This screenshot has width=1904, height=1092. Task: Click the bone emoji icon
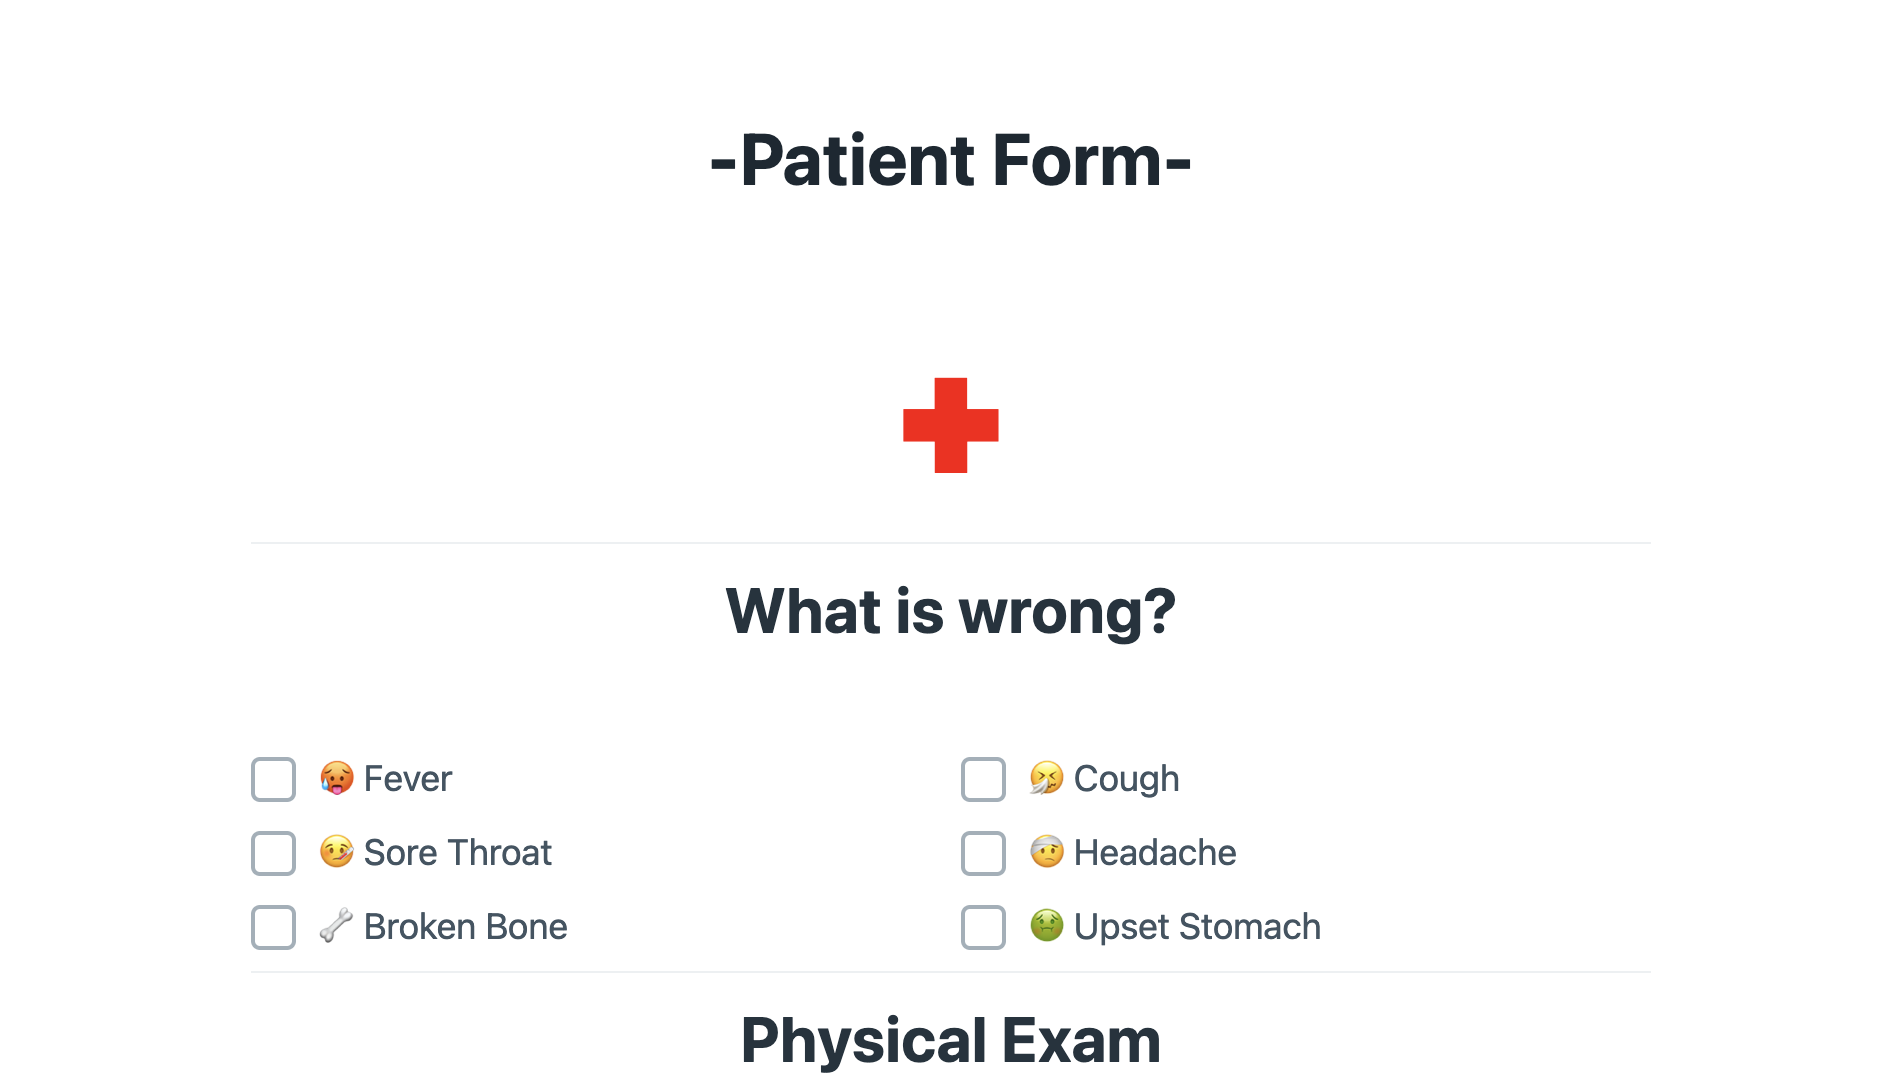(337, 926)
